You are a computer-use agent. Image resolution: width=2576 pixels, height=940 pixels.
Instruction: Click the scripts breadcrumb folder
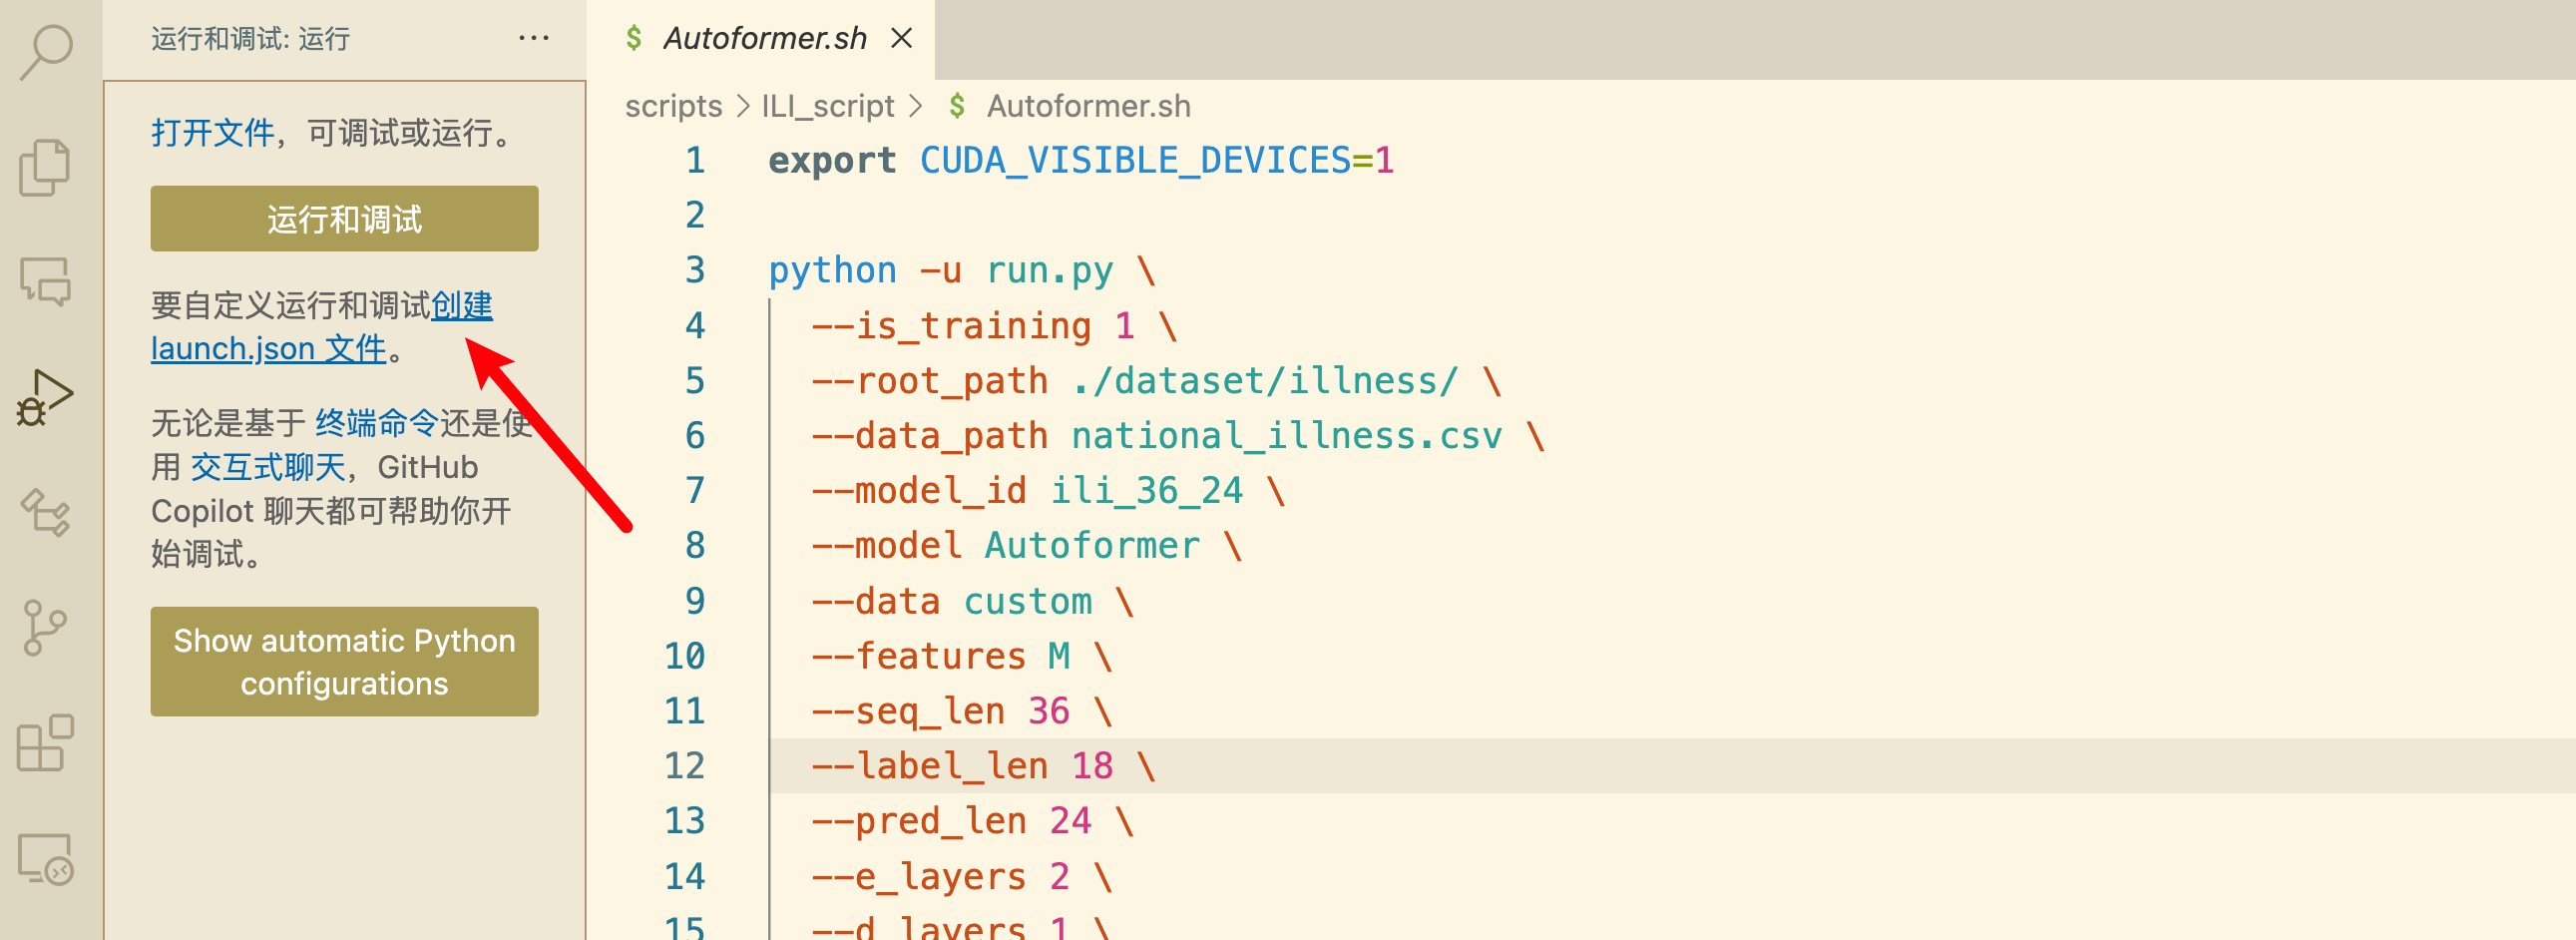coord(674,106)
